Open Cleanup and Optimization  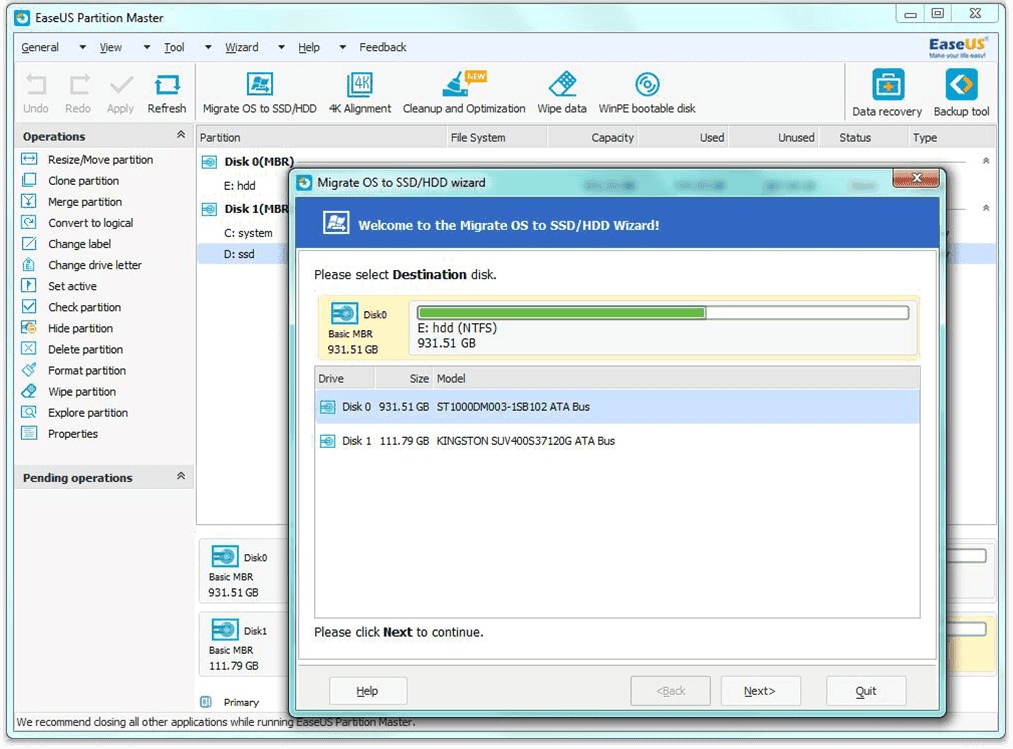coord(464,94)
